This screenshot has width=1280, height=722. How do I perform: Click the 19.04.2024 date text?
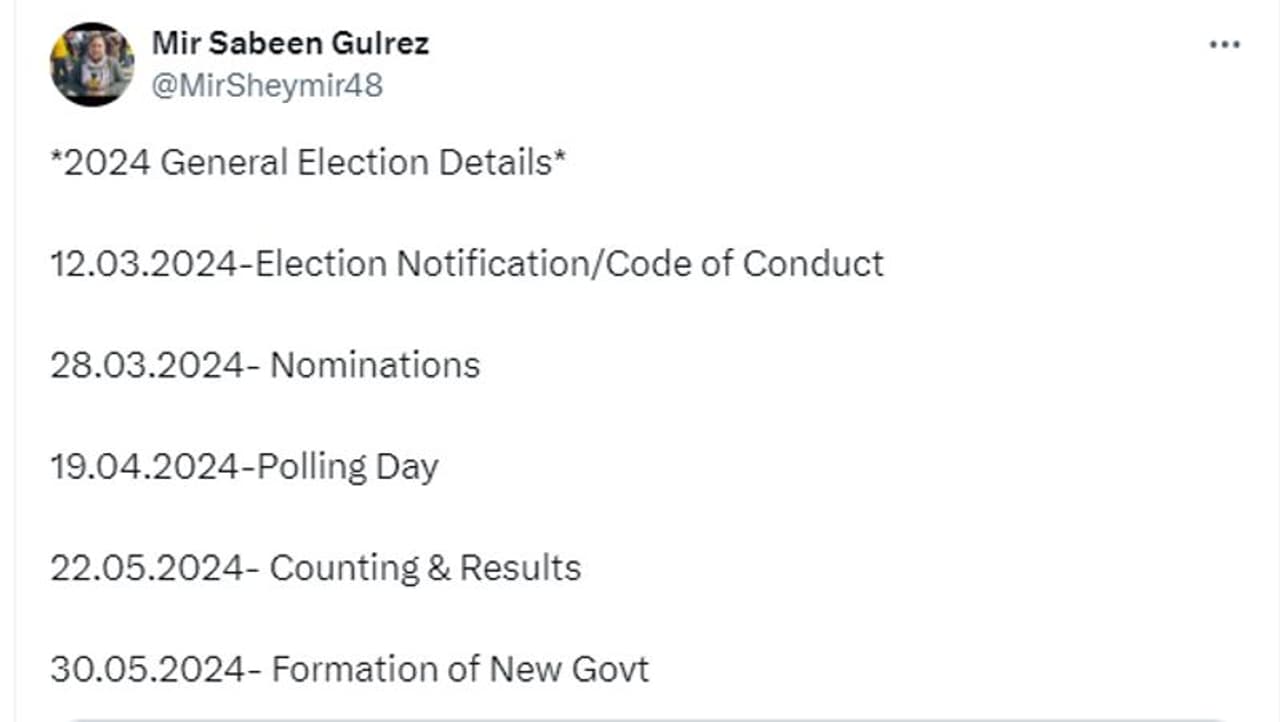pyautogui.click(x=148, y=467)
